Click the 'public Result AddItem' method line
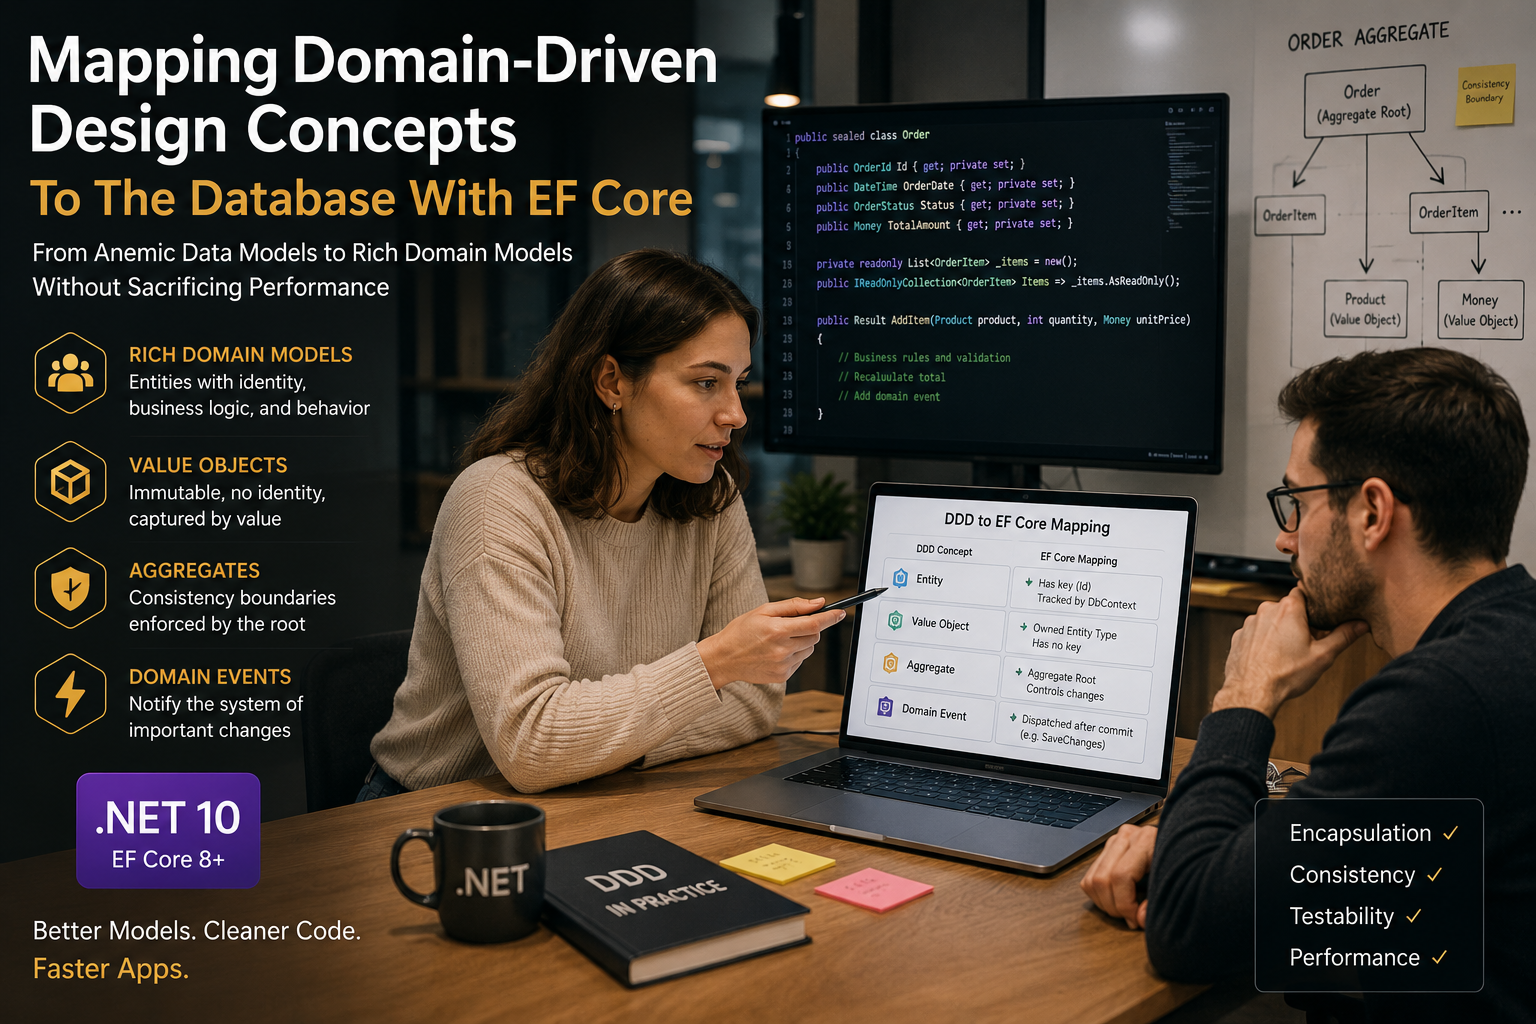 click(x=1003, y=320)
